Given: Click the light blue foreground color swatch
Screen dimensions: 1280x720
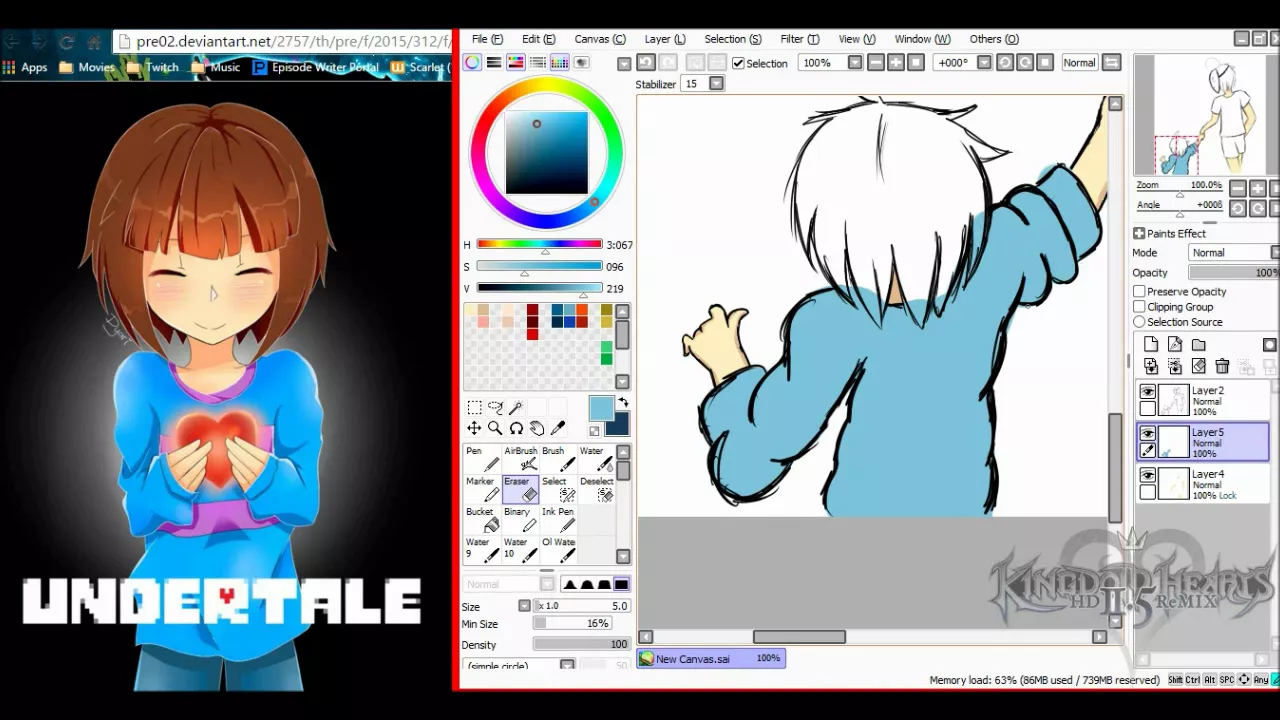Looking at the screenshot, I should tap(600, 408).
